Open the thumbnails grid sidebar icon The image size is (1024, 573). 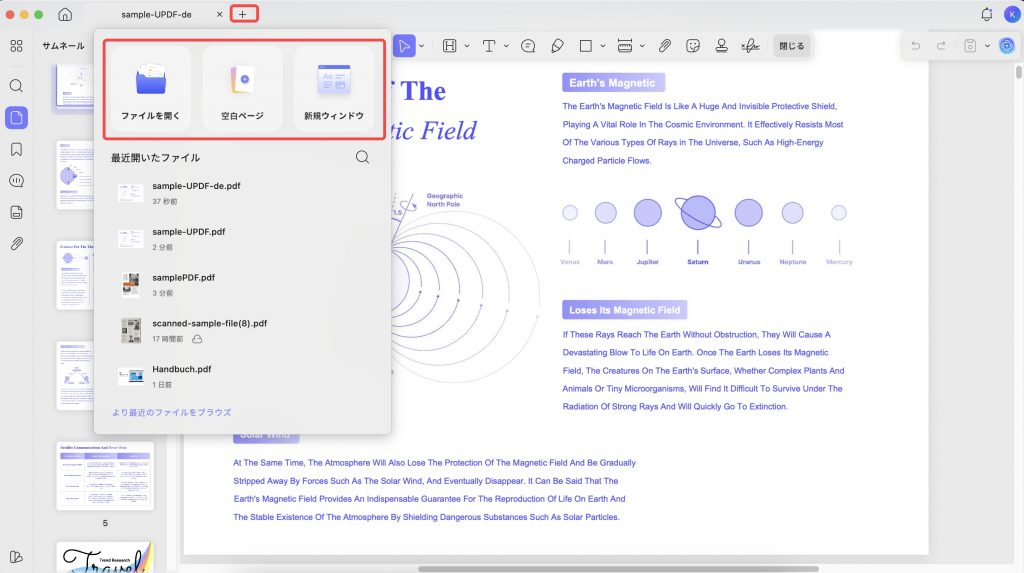(x=16, y=46)
